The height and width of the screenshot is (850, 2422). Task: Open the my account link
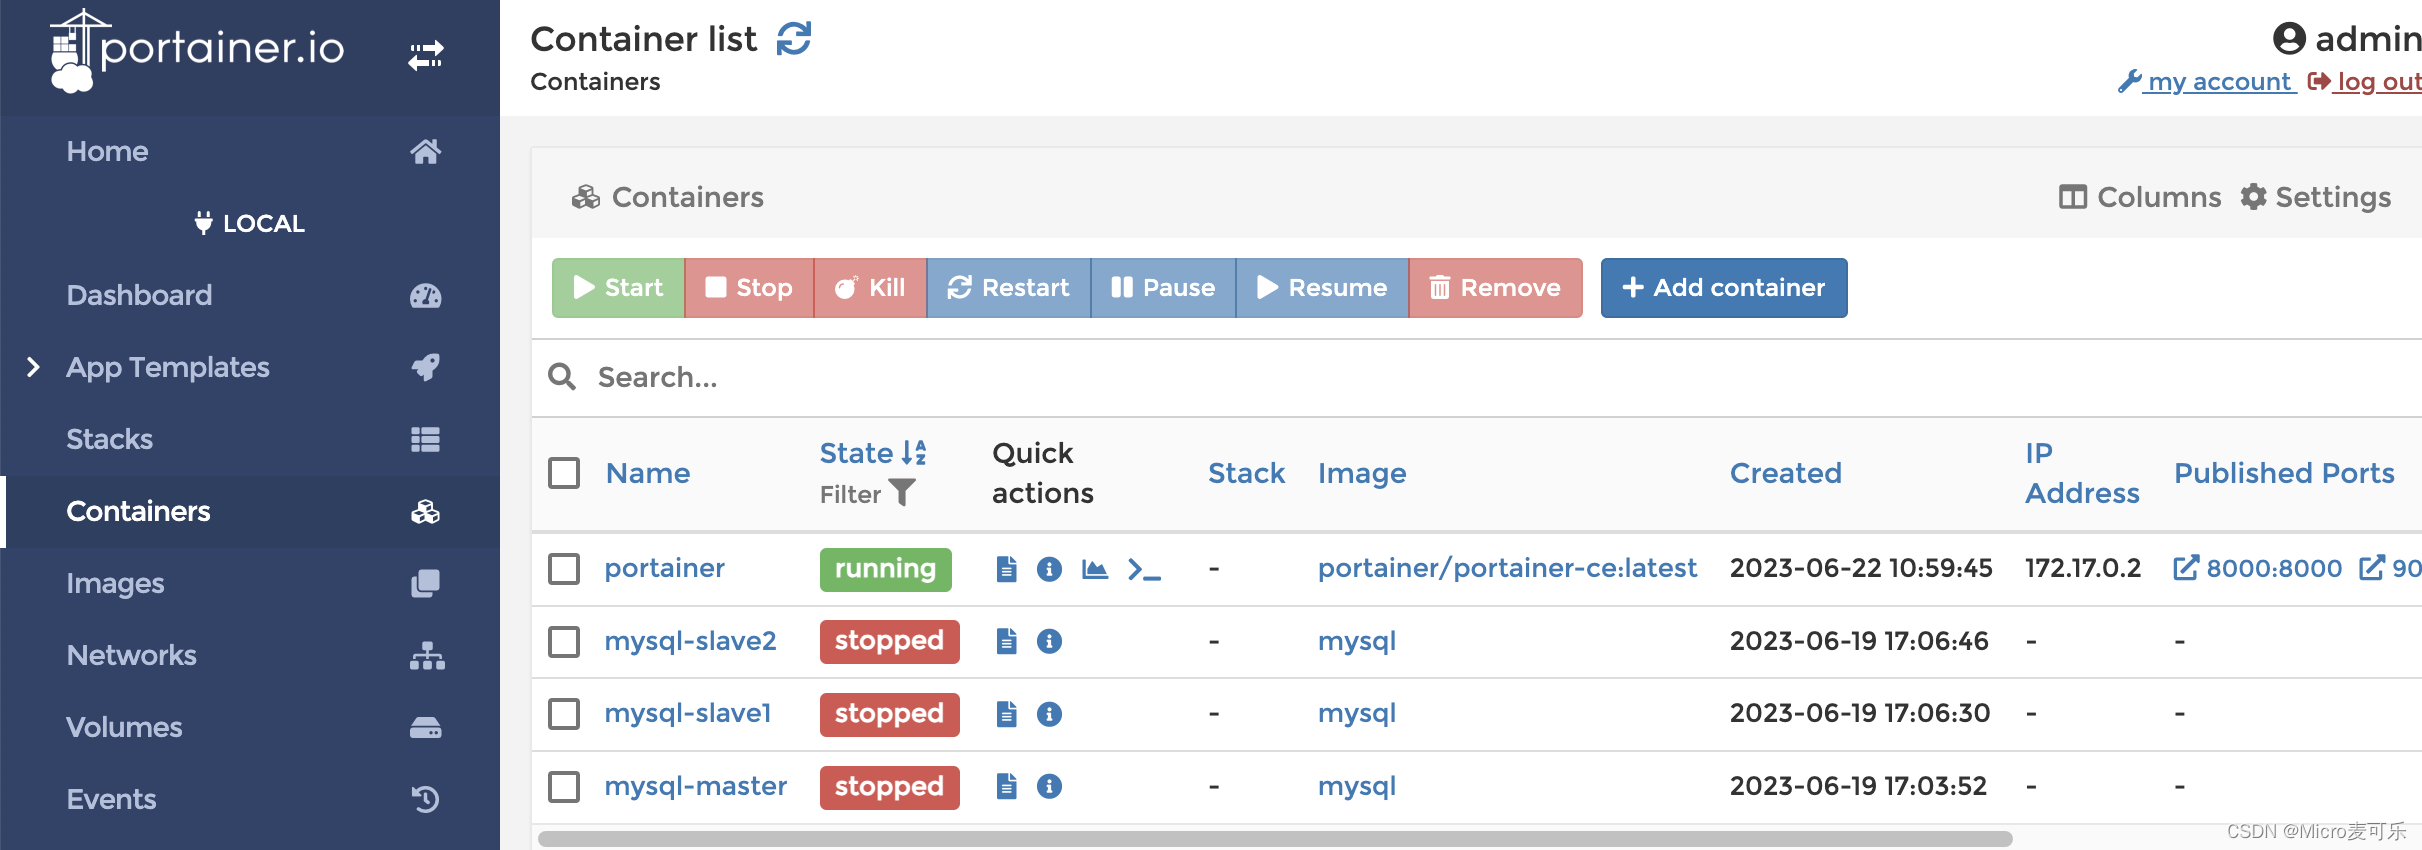(2206, 81)
